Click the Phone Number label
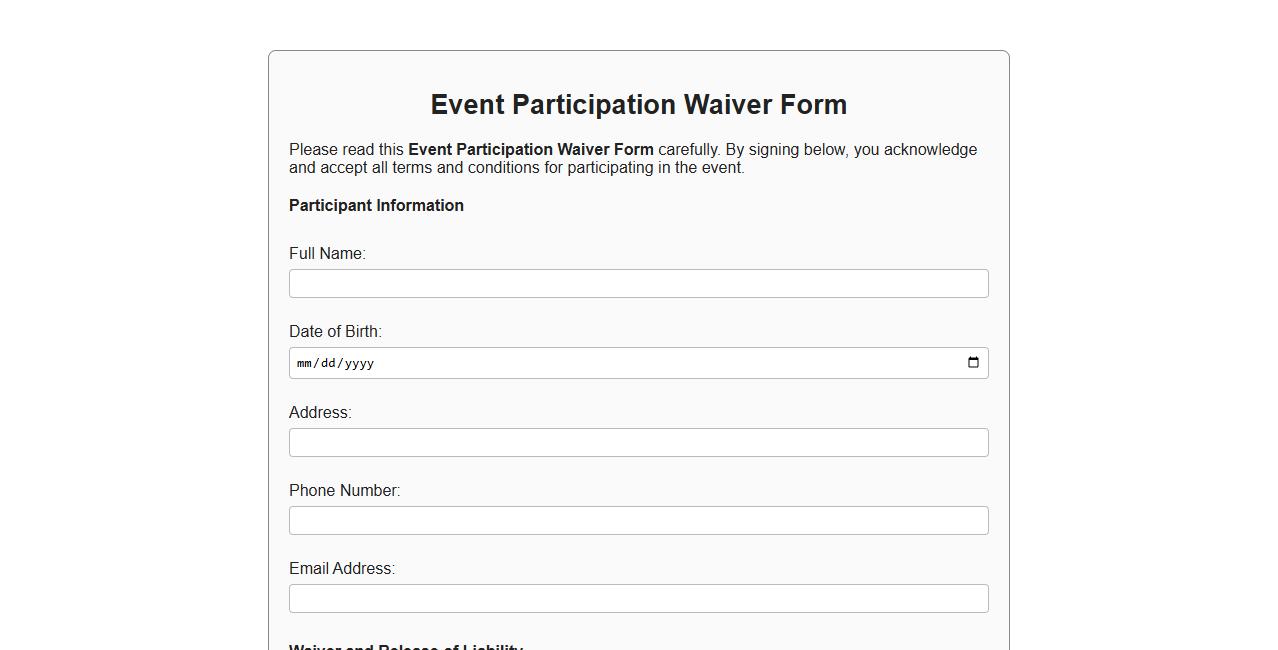Viewport: 1278px width, 650px height. [x=344, y=490]
